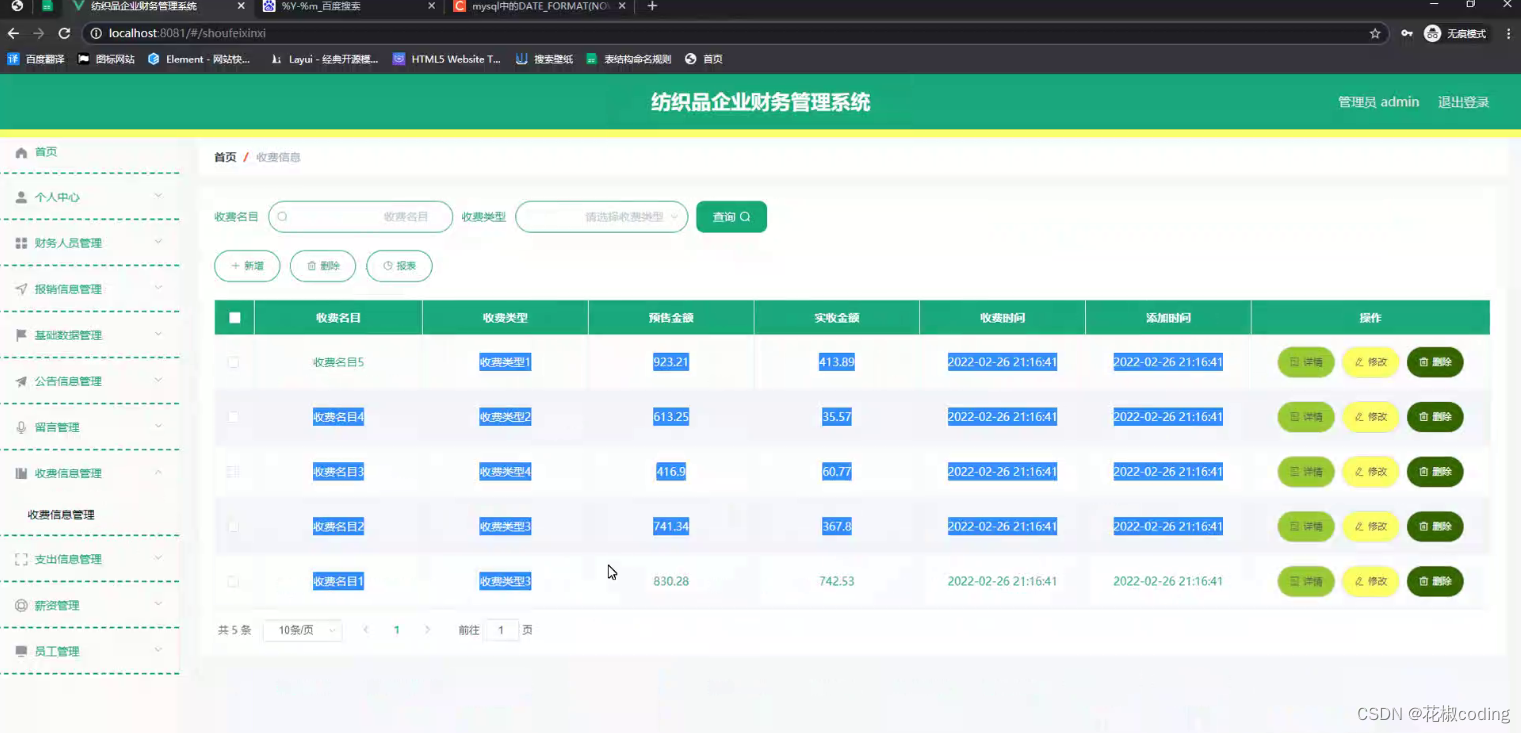Tick the checkbox for row 收费名目1

click(233, 581)
